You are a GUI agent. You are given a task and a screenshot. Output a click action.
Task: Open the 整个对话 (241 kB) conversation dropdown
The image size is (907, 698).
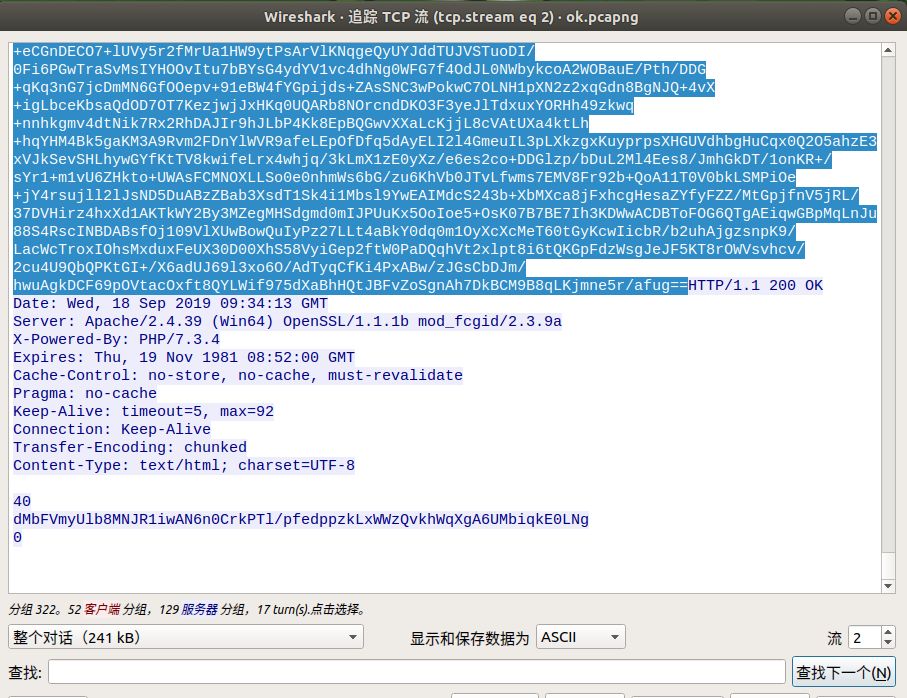[186, 637]
